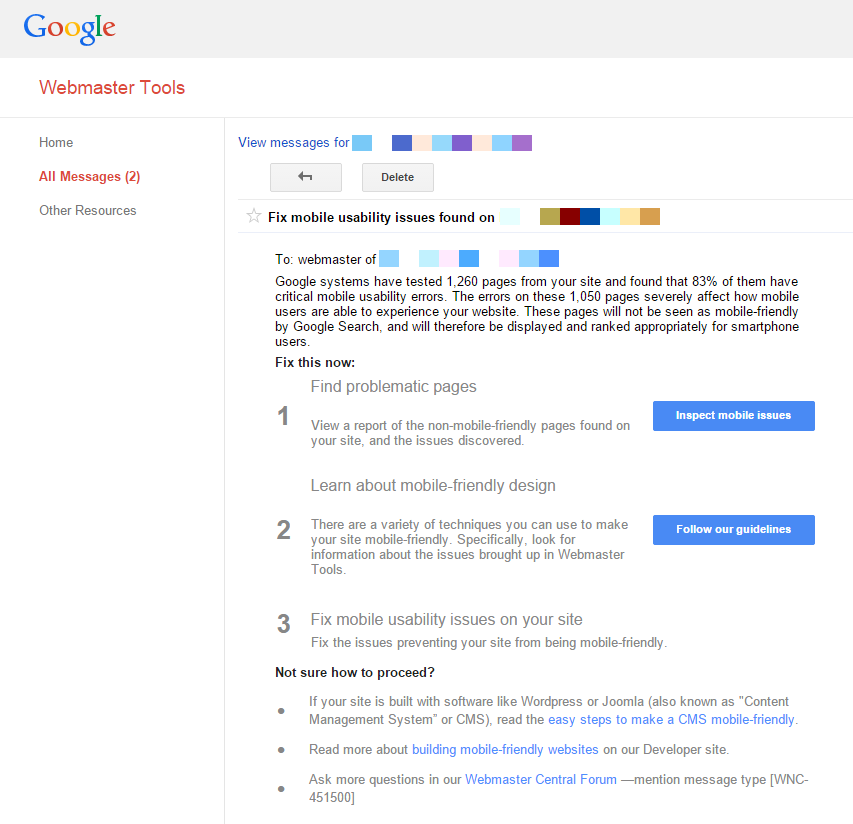853x824 pixels.
Task: Click 'Learn about mobile-friendly design' heading
Action: 433,486
